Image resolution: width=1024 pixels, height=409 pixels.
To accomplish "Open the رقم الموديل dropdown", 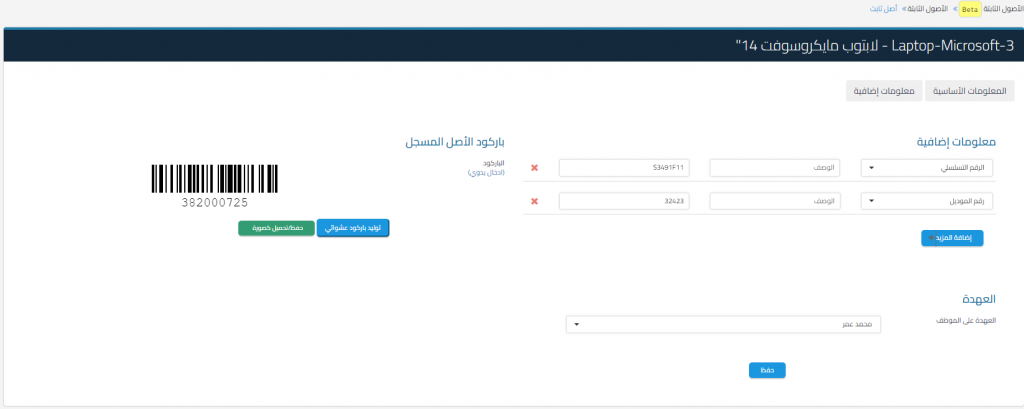I will tap(927, 201).
